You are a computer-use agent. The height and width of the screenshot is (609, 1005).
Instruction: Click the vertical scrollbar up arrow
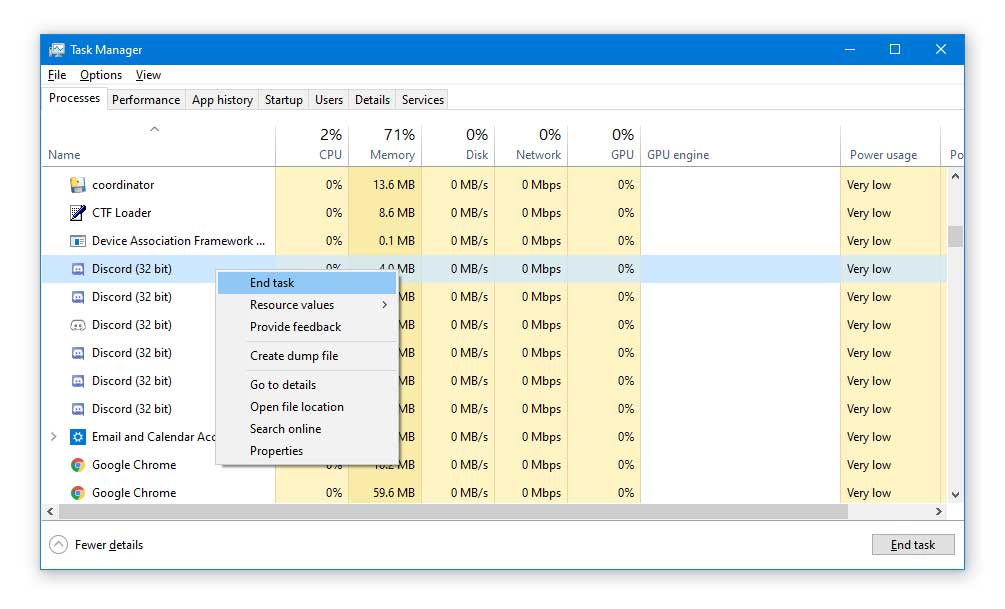tap(955, 176)
